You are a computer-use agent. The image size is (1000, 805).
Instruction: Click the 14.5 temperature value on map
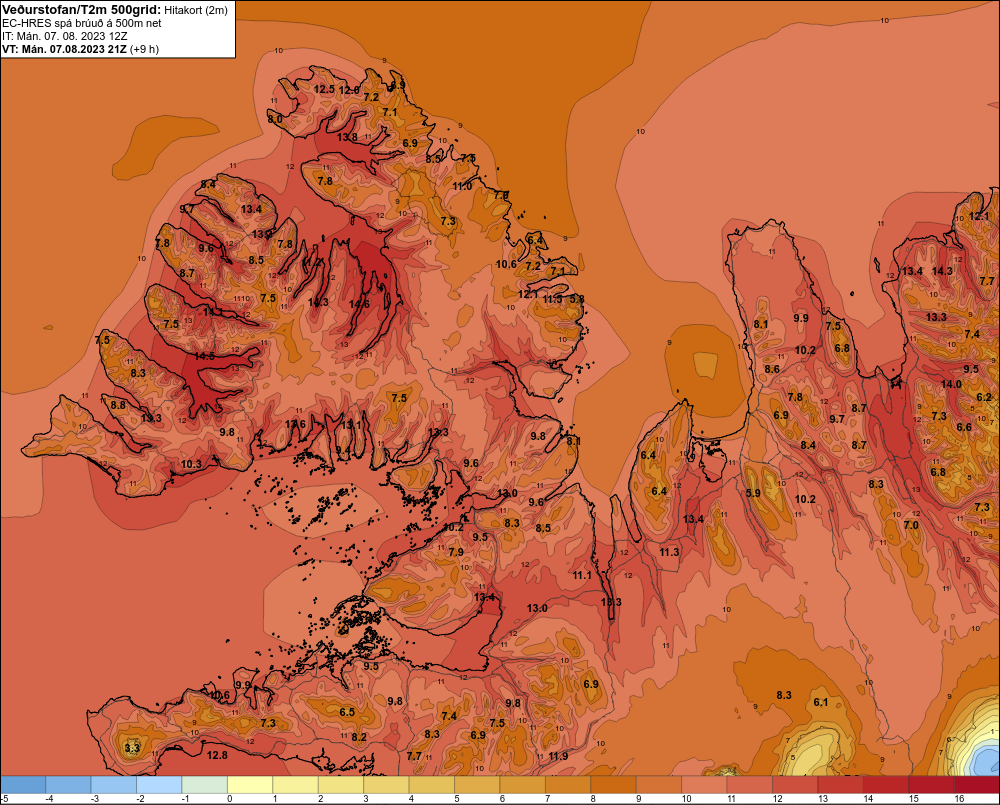(205, 357)
